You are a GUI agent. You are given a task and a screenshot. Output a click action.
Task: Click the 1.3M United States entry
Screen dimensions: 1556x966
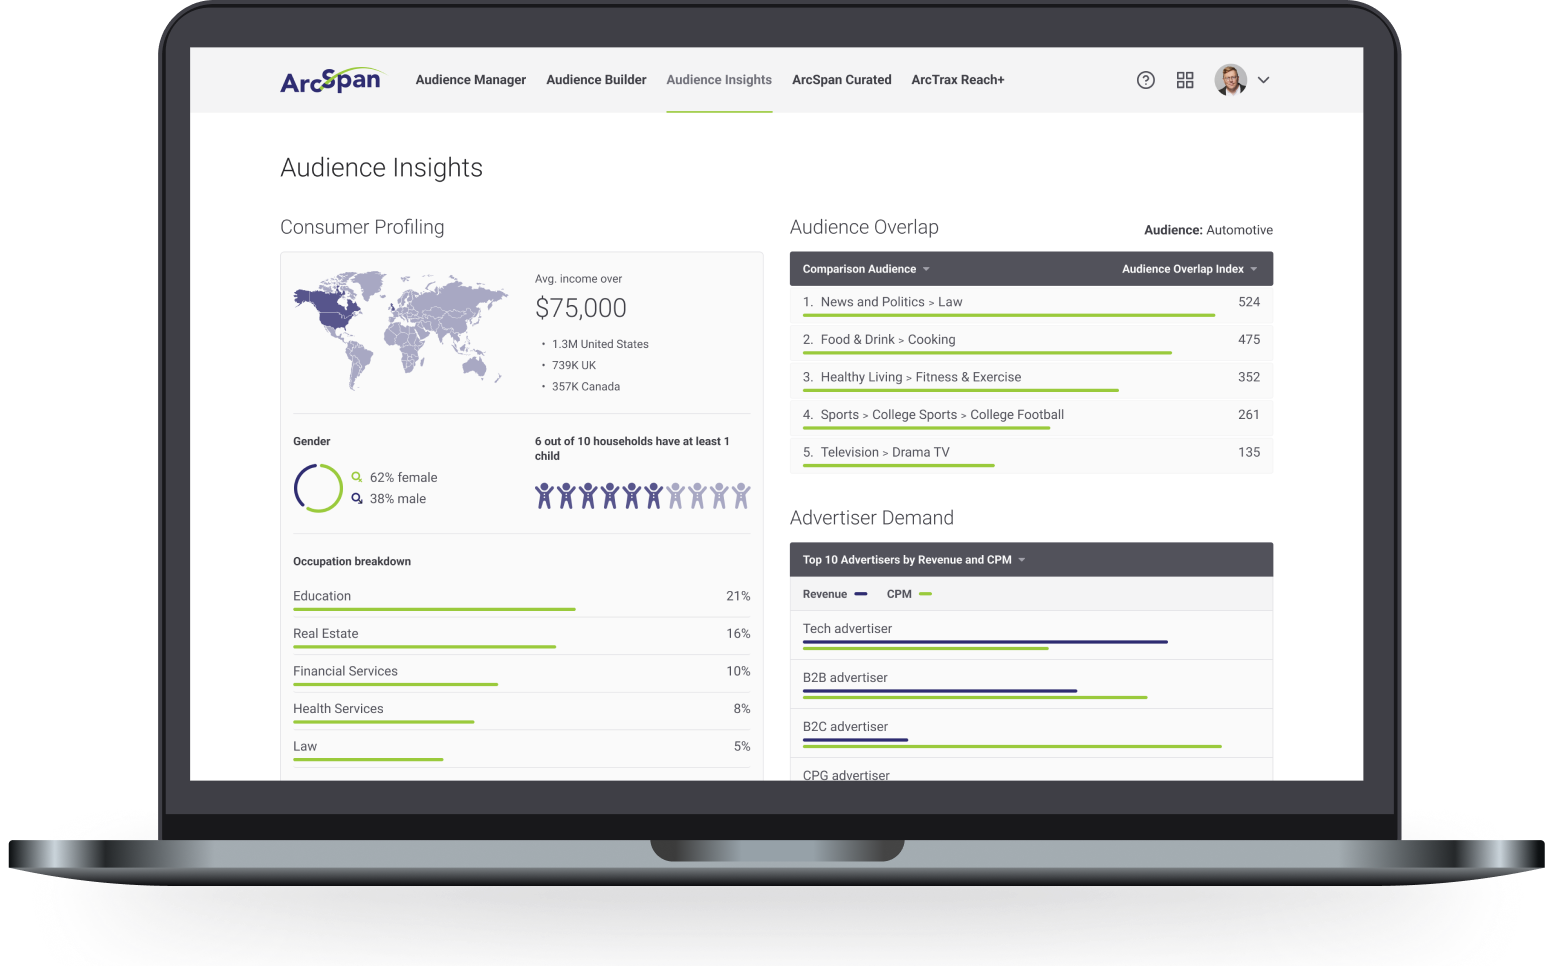point(600,344)
